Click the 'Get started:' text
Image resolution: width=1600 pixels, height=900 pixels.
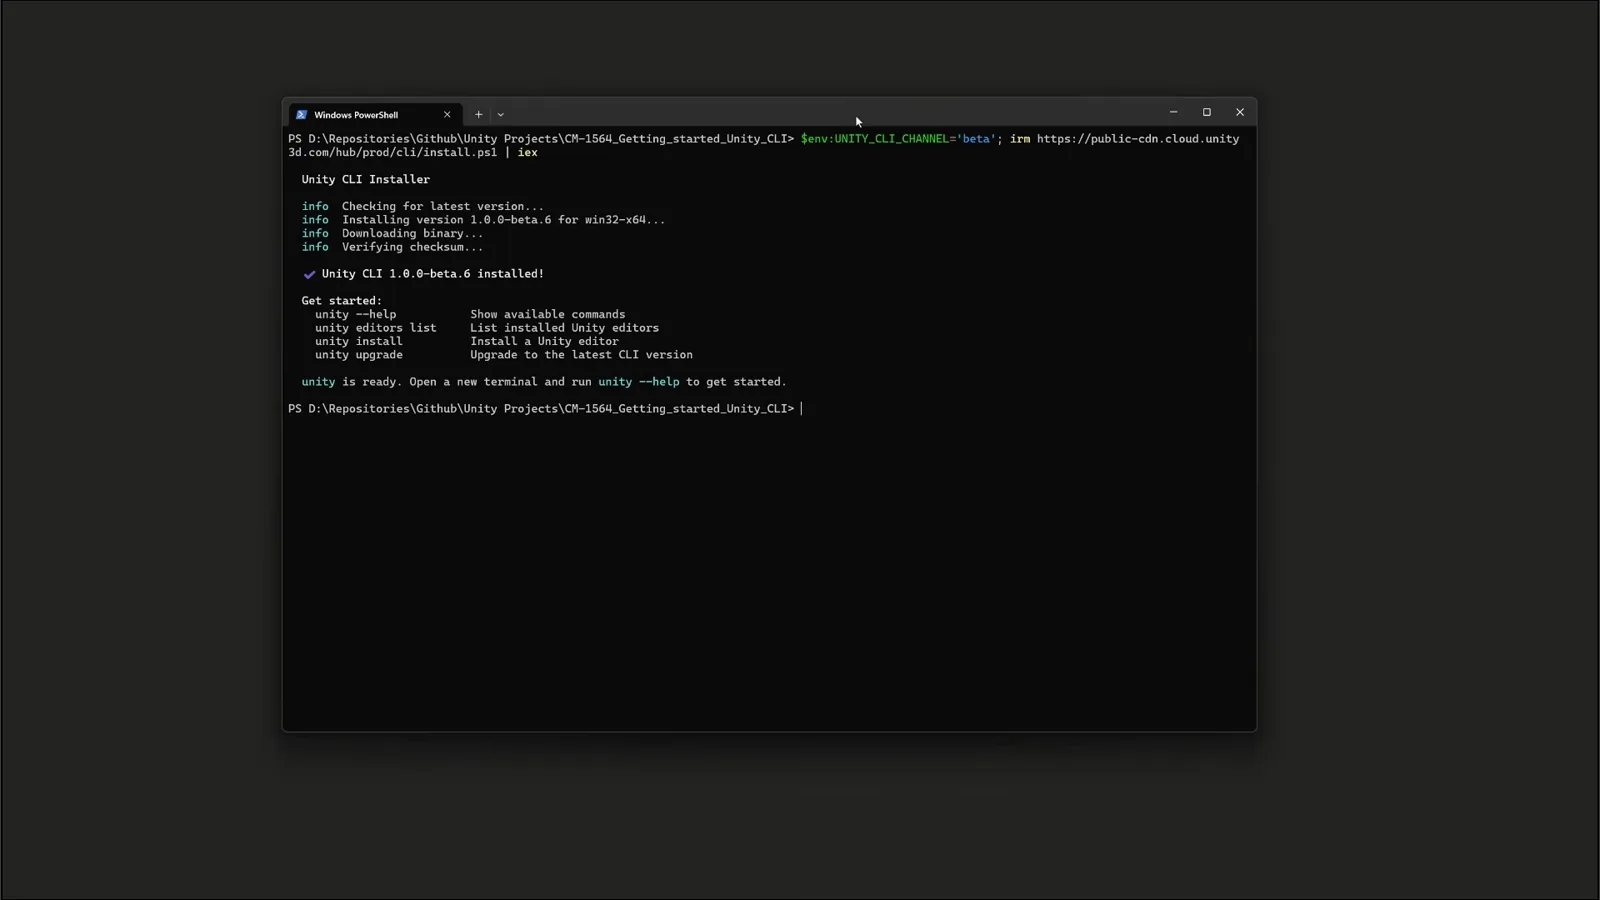coord(342,301)
